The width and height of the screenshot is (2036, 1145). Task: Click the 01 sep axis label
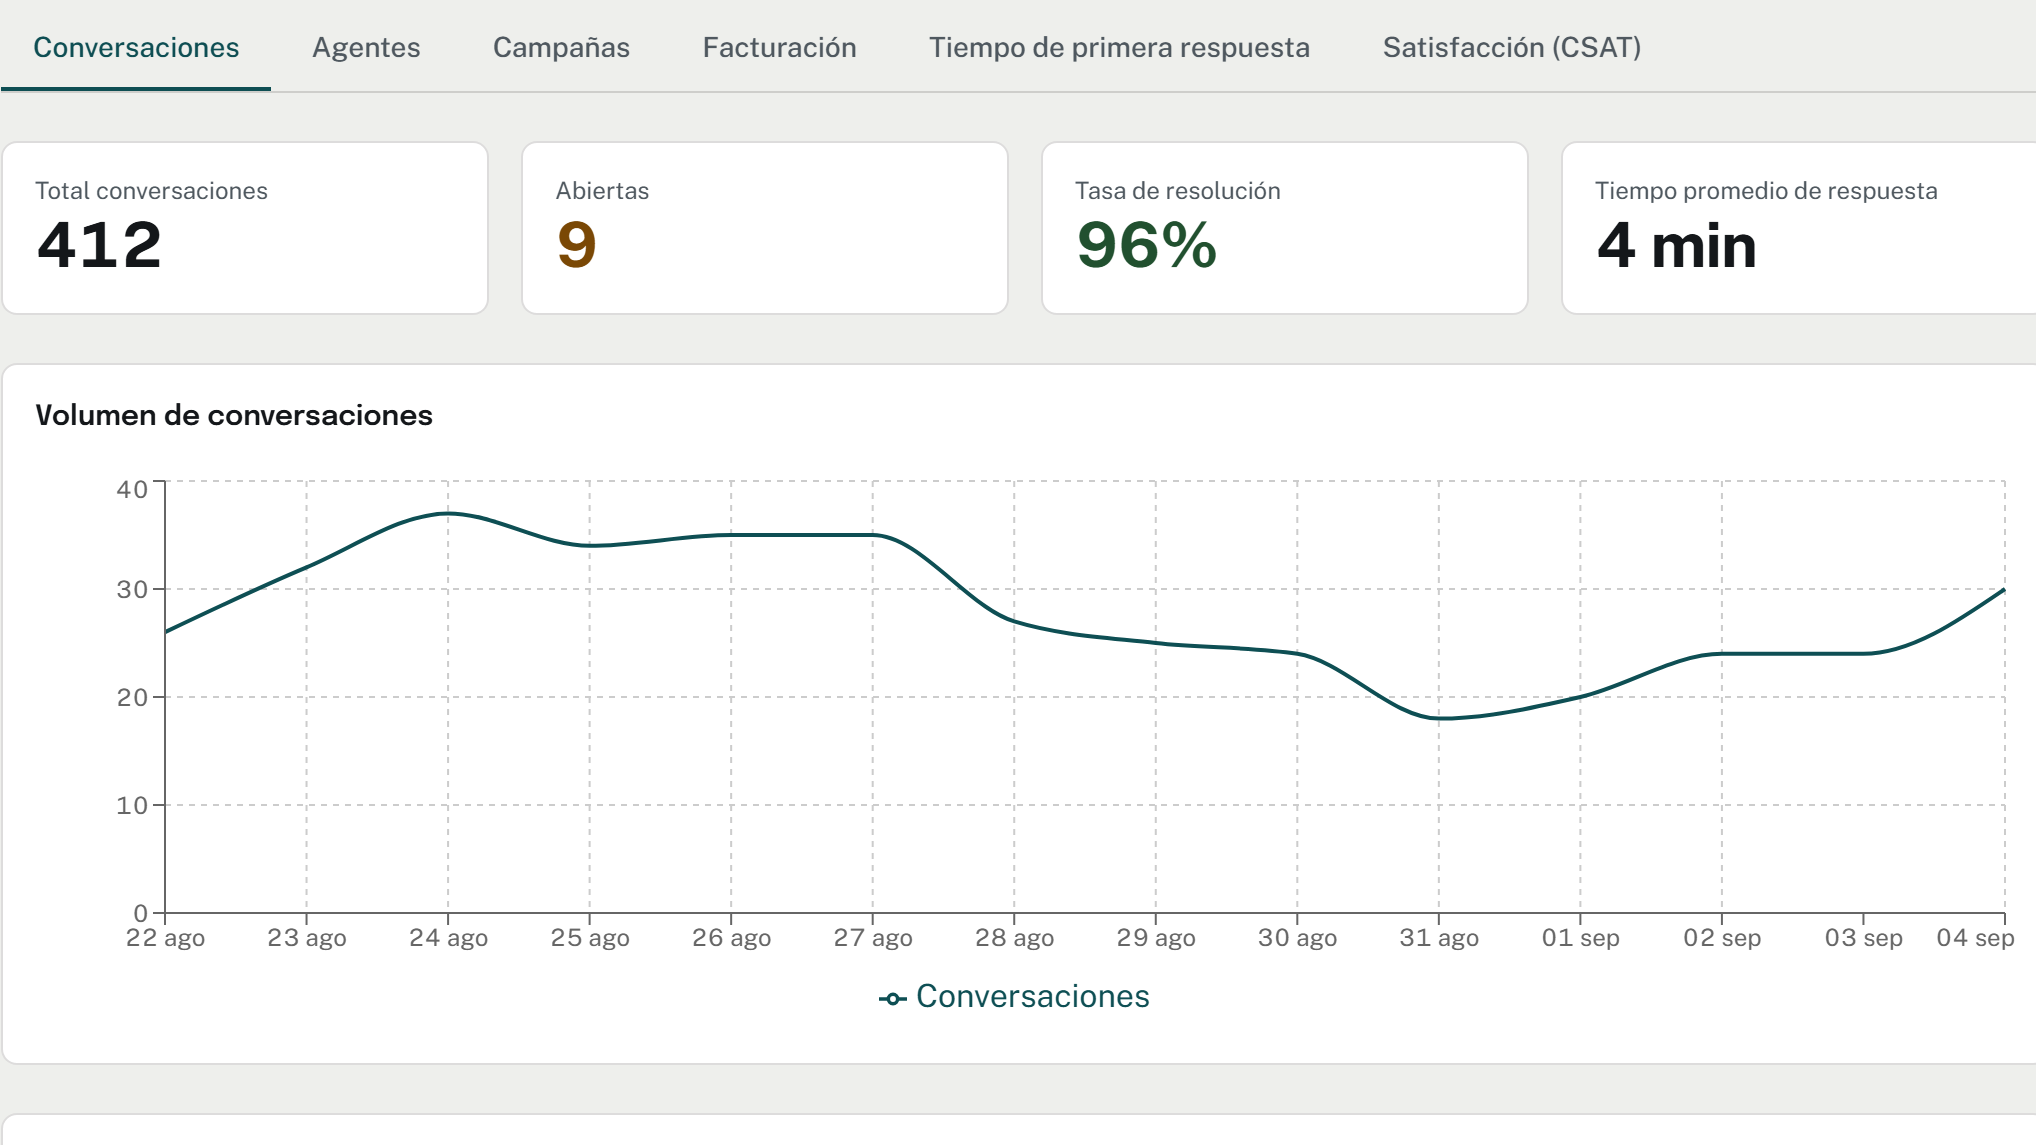(x=1580, y=938)
